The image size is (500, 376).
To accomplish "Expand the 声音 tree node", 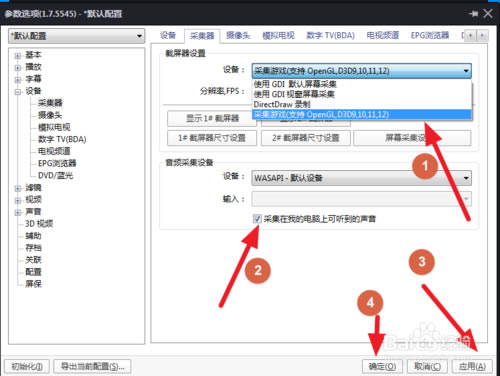I will (x=18, y=212).
